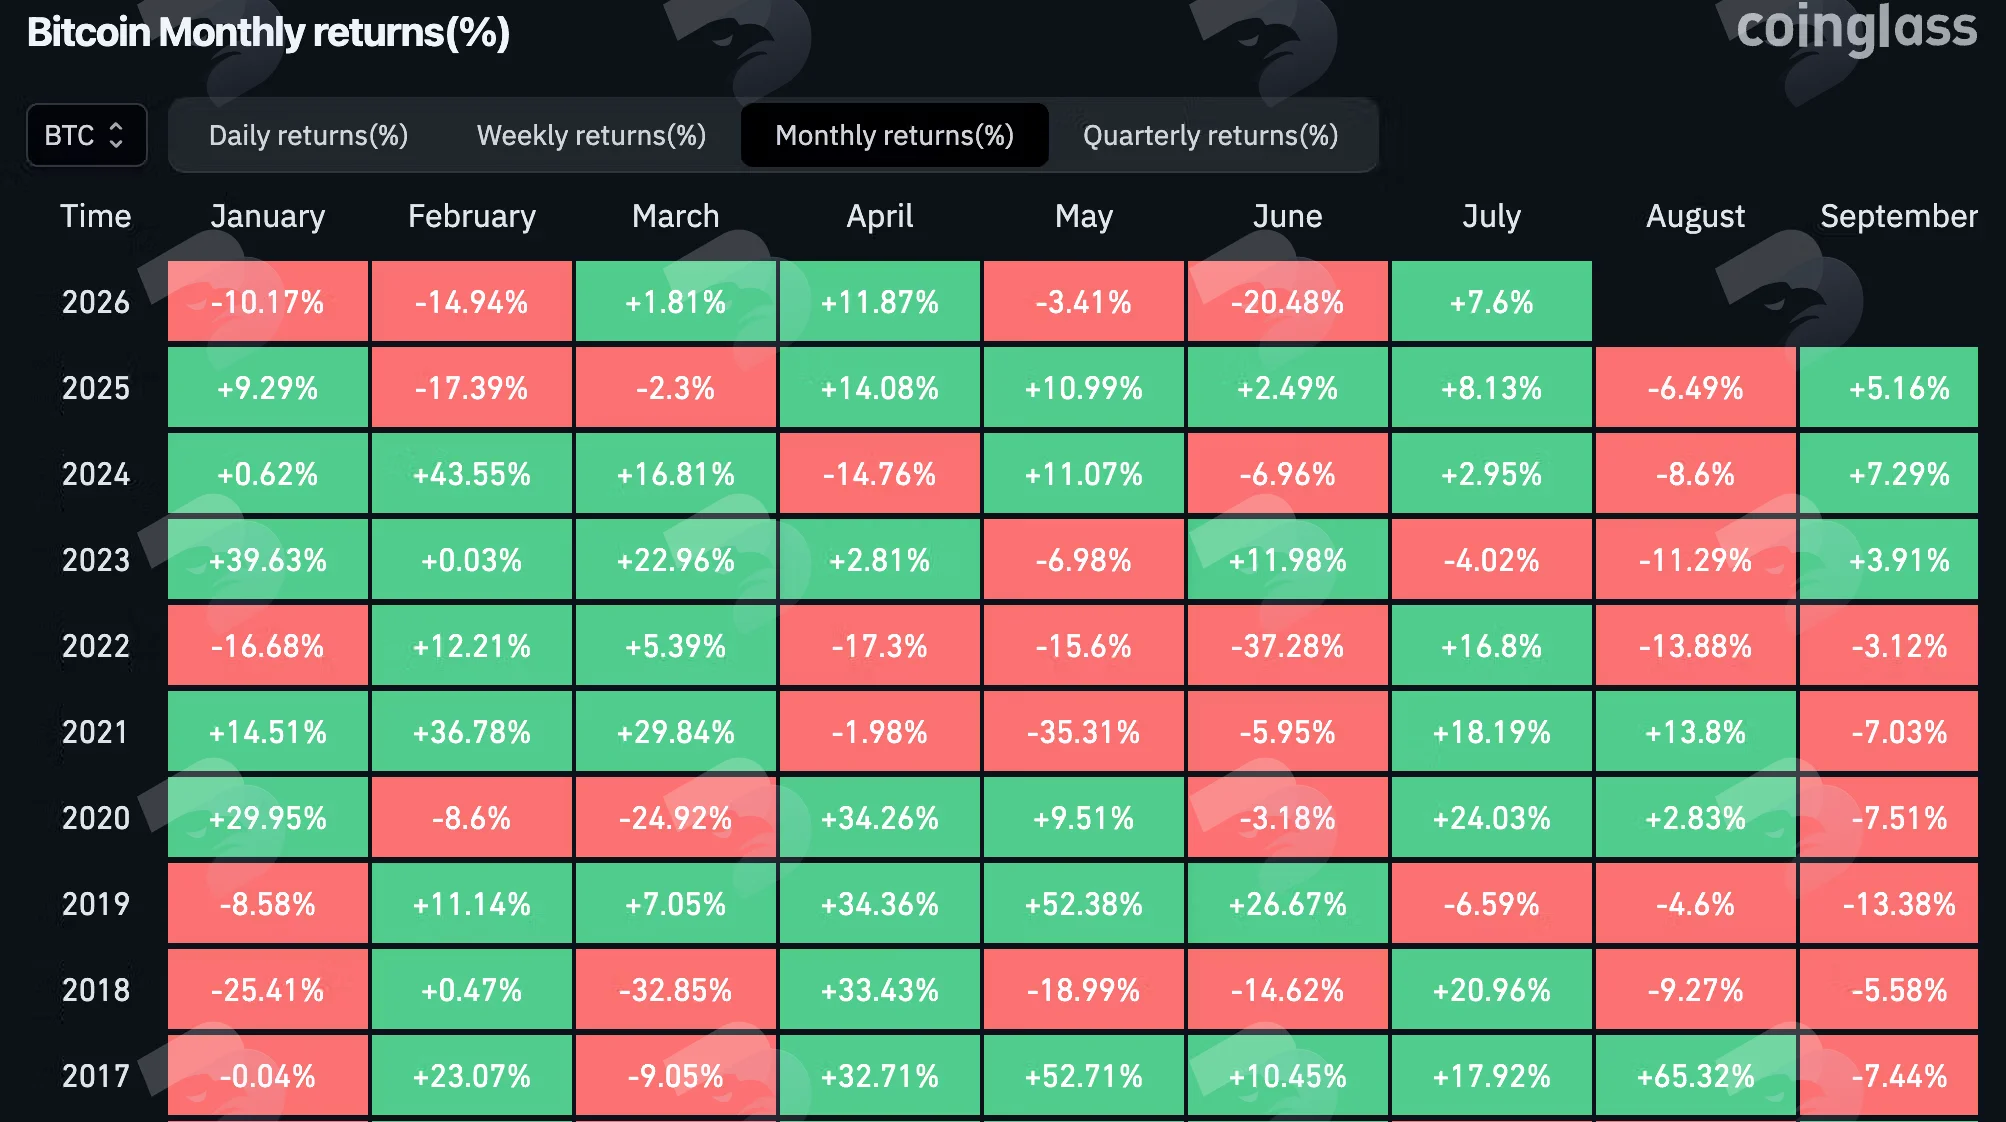This screenshot has width=2006, height=1122.
Task: Click the 2017 August +65.32% cell
Action: (1695, 1076)
